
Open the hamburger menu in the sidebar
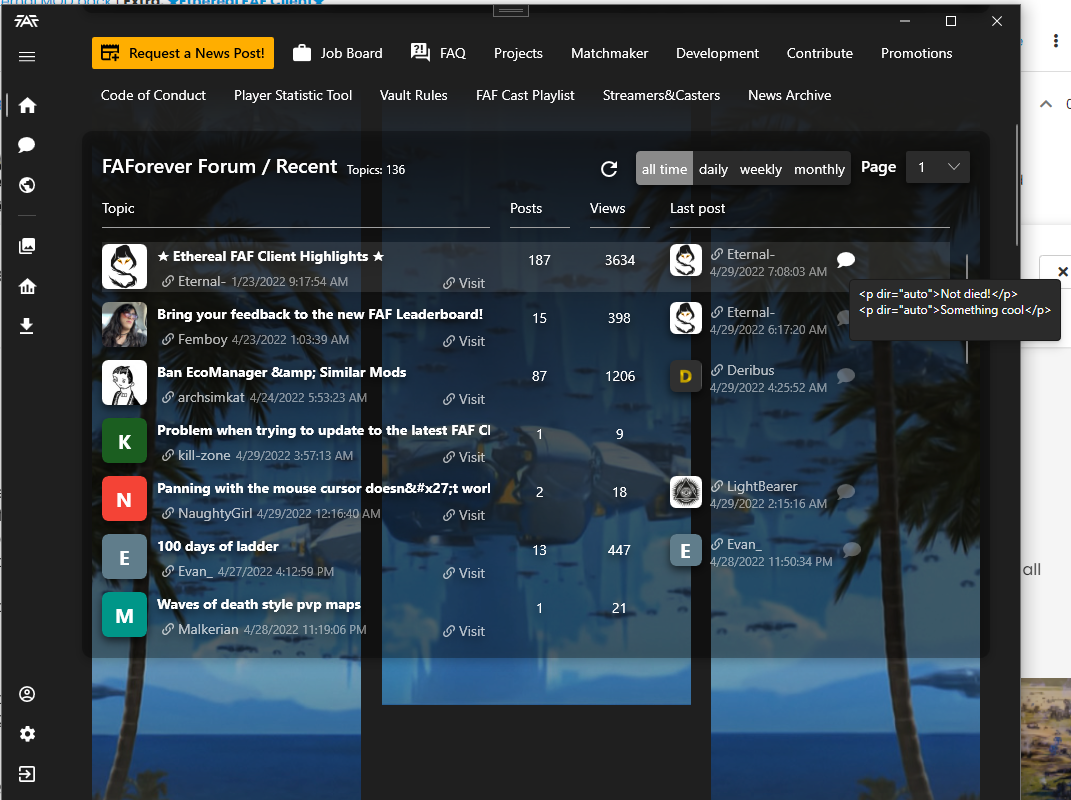[x=27, y=56]
